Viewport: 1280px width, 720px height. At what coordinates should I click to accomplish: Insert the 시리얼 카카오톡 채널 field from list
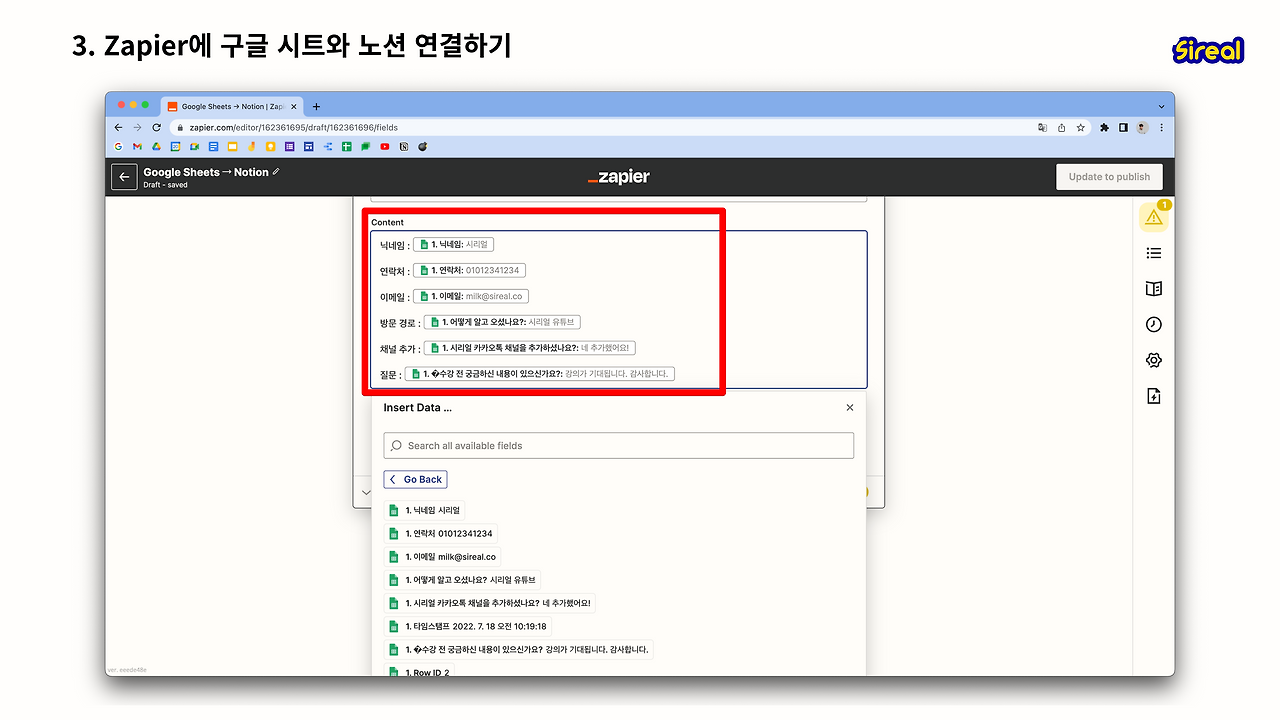[x=490, y=603]
